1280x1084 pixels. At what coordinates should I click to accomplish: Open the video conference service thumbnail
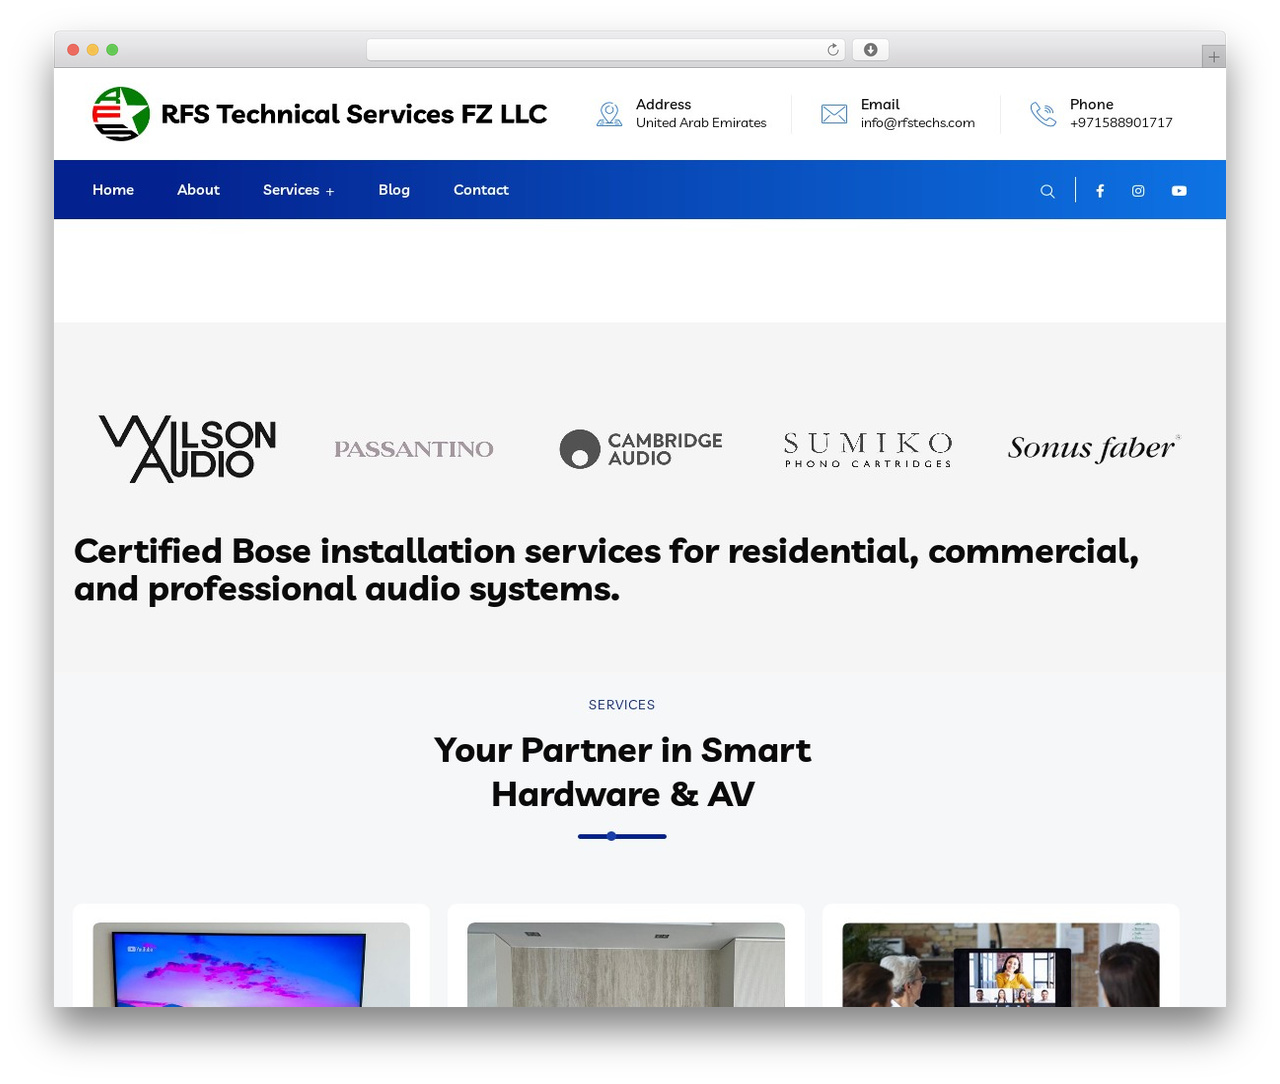1001,964
